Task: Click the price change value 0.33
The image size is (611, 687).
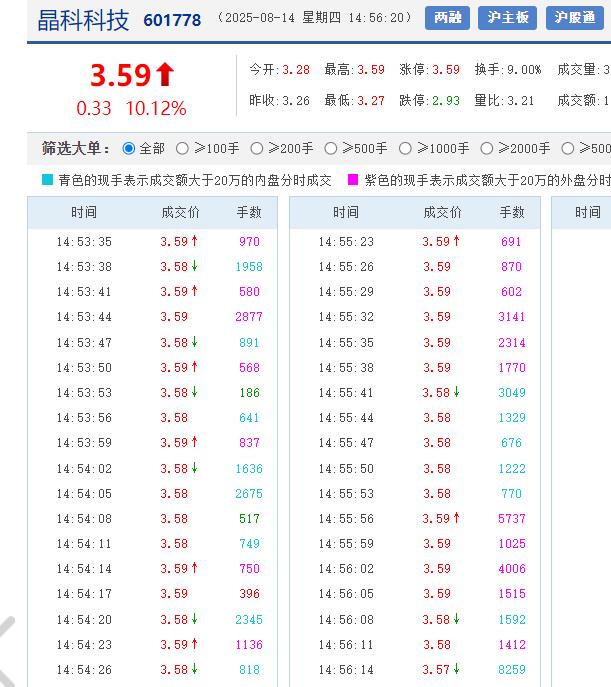Action: [x=94, y=108]
